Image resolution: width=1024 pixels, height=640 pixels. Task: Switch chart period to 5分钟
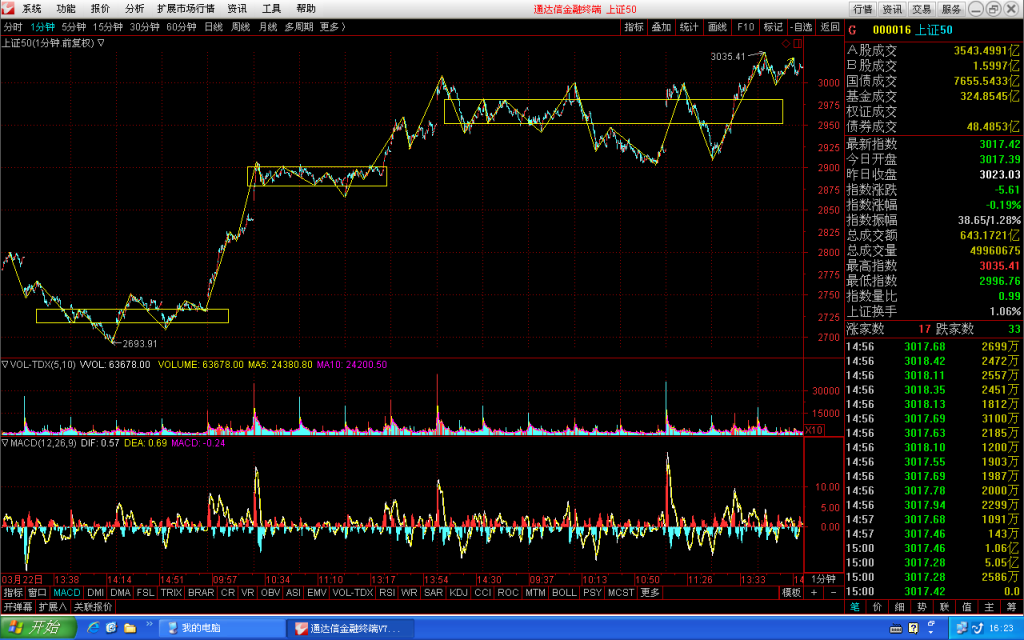[x=74, y=27]
